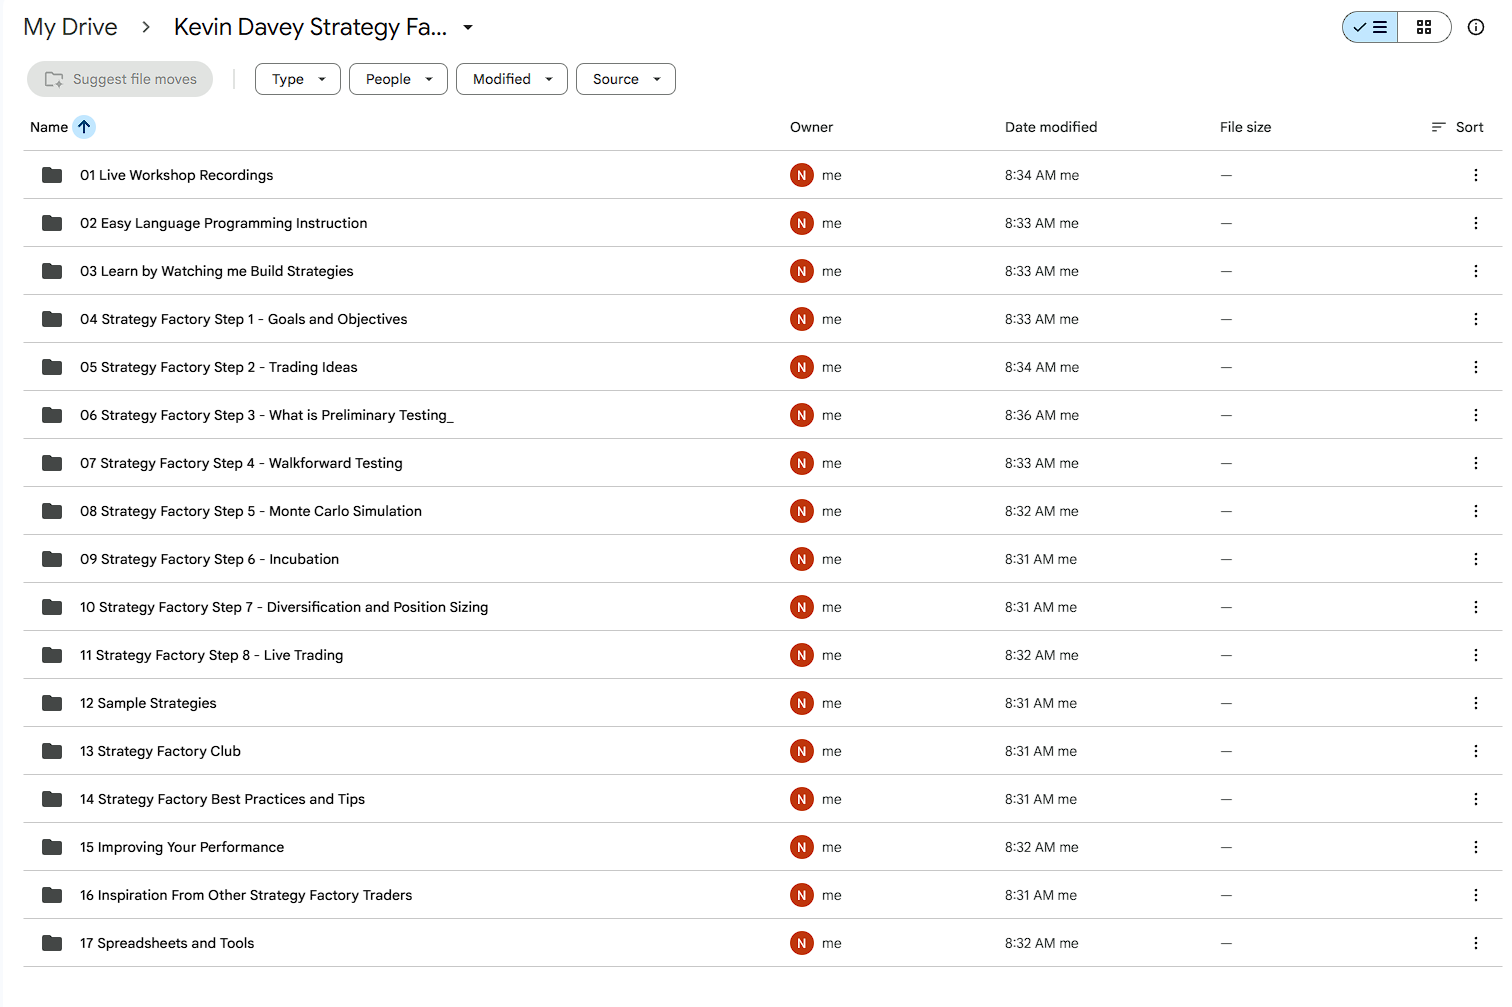Select folder 15 Improving Your Performance
This screenshot has width=1512, height=1007.
point(763,847)
